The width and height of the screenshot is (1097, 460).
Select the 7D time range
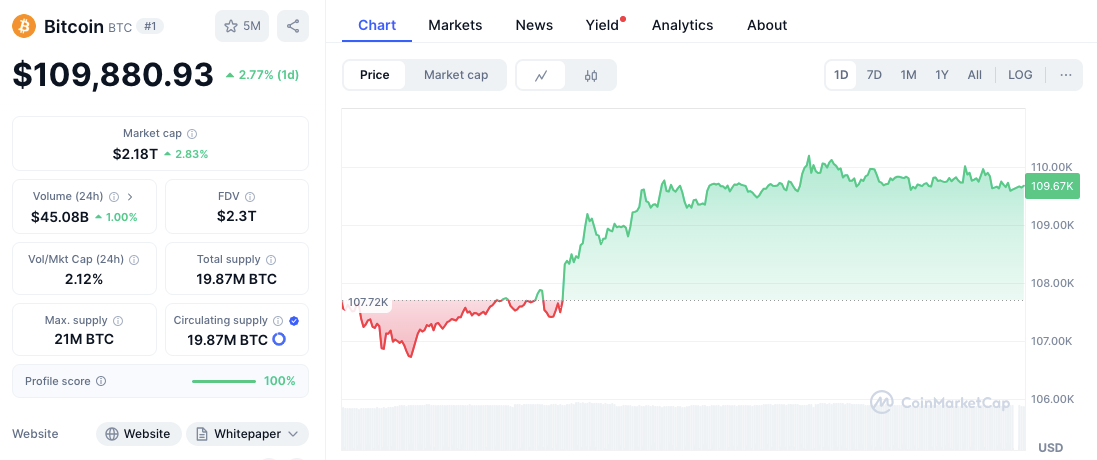[x=874, y=75]
